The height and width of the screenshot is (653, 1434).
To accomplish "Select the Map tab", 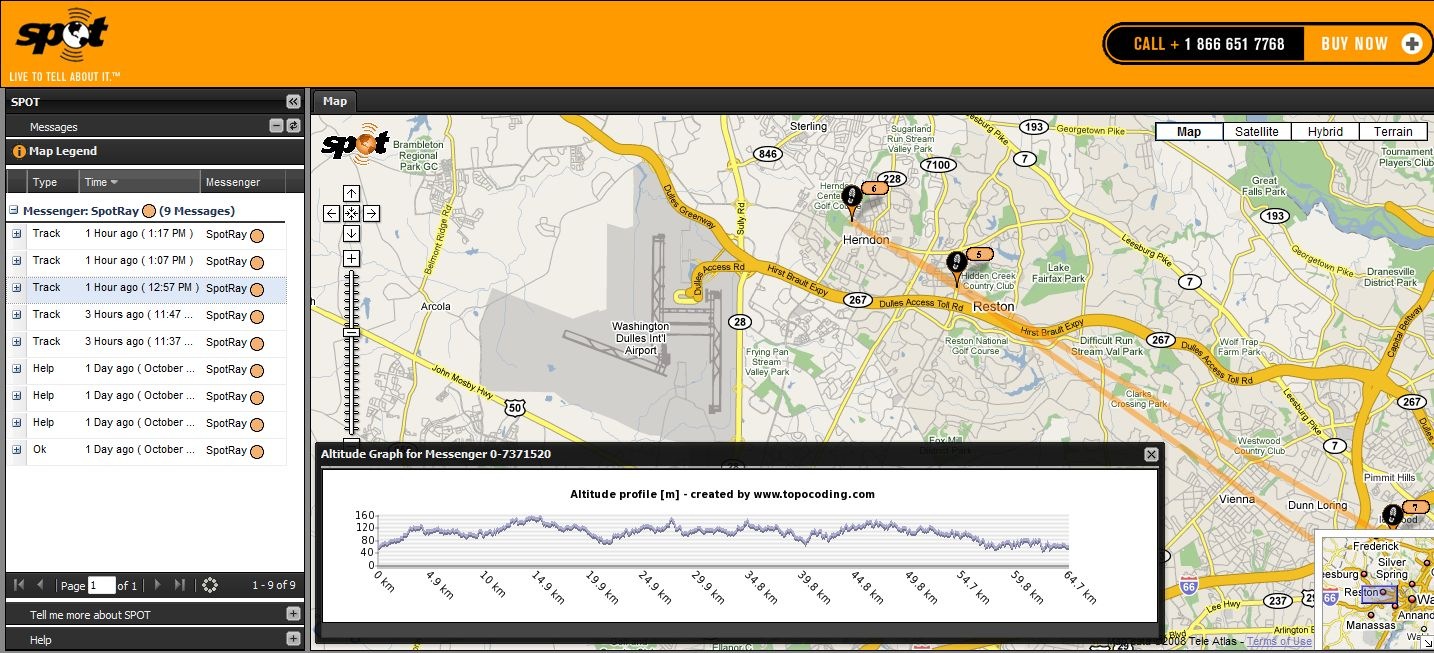I will point(335,101).
